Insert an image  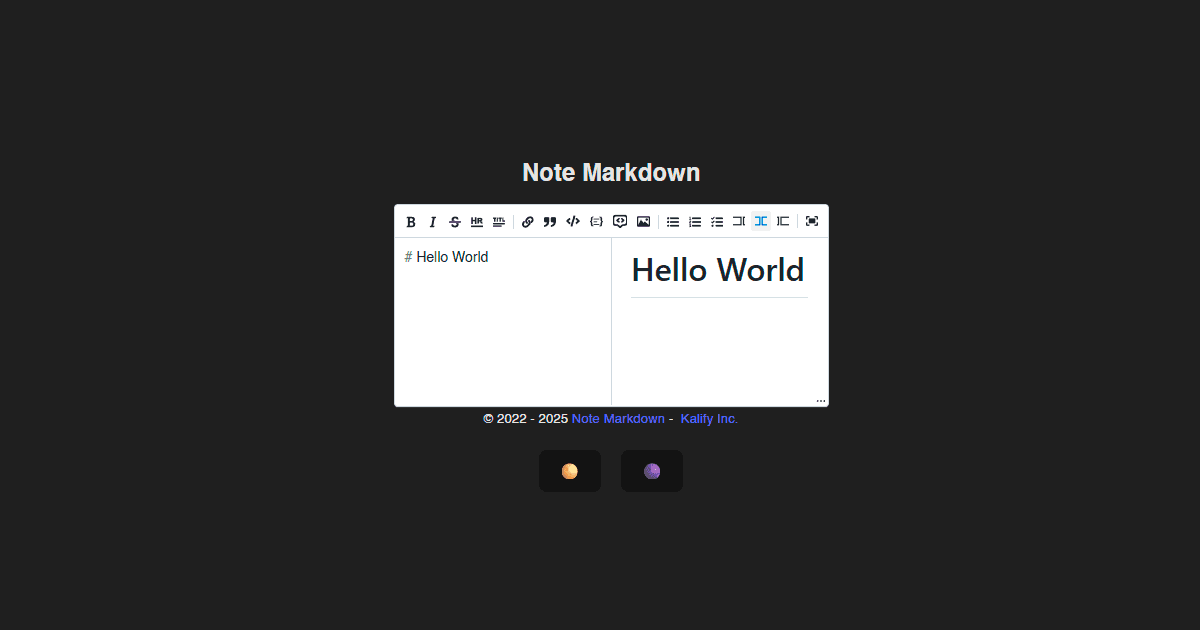643,222
